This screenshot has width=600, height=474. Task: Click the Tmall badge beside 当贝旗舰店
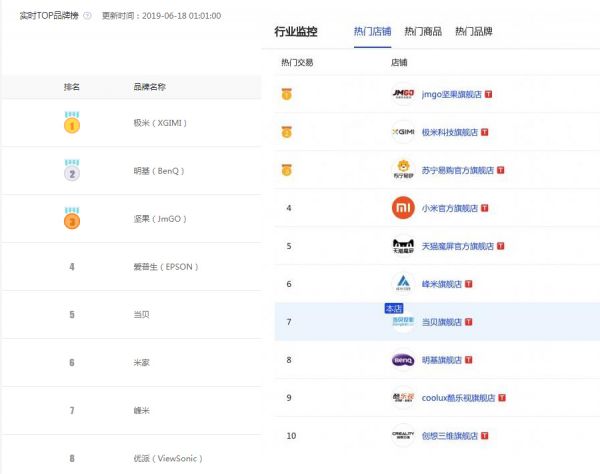coord(468,322)
